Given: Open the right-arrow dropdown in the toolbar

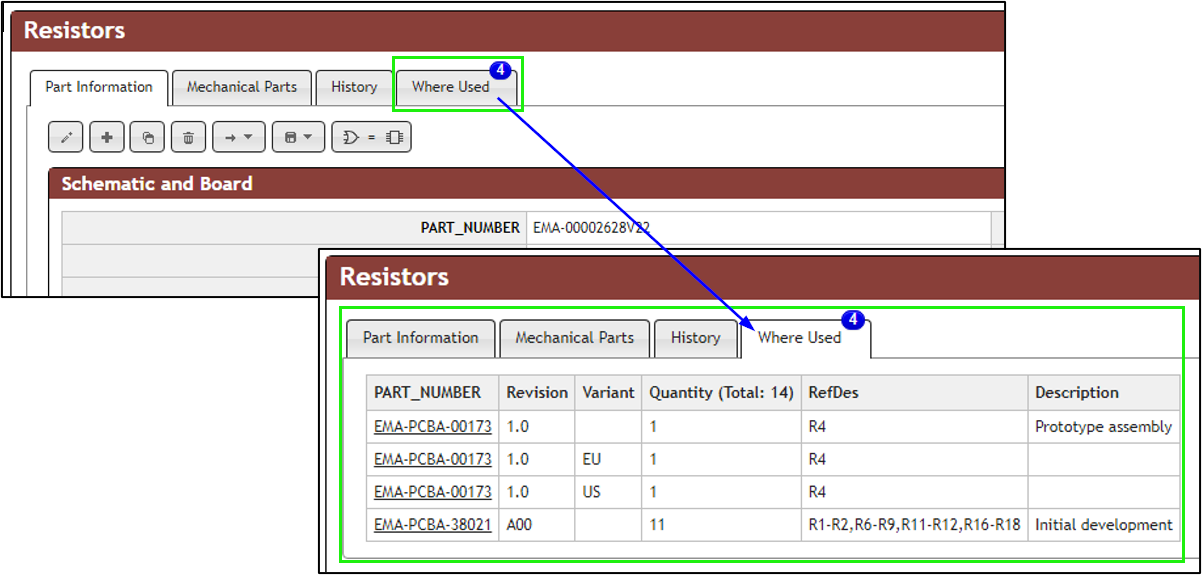Looking at the screenshot, I should point(238,138).
